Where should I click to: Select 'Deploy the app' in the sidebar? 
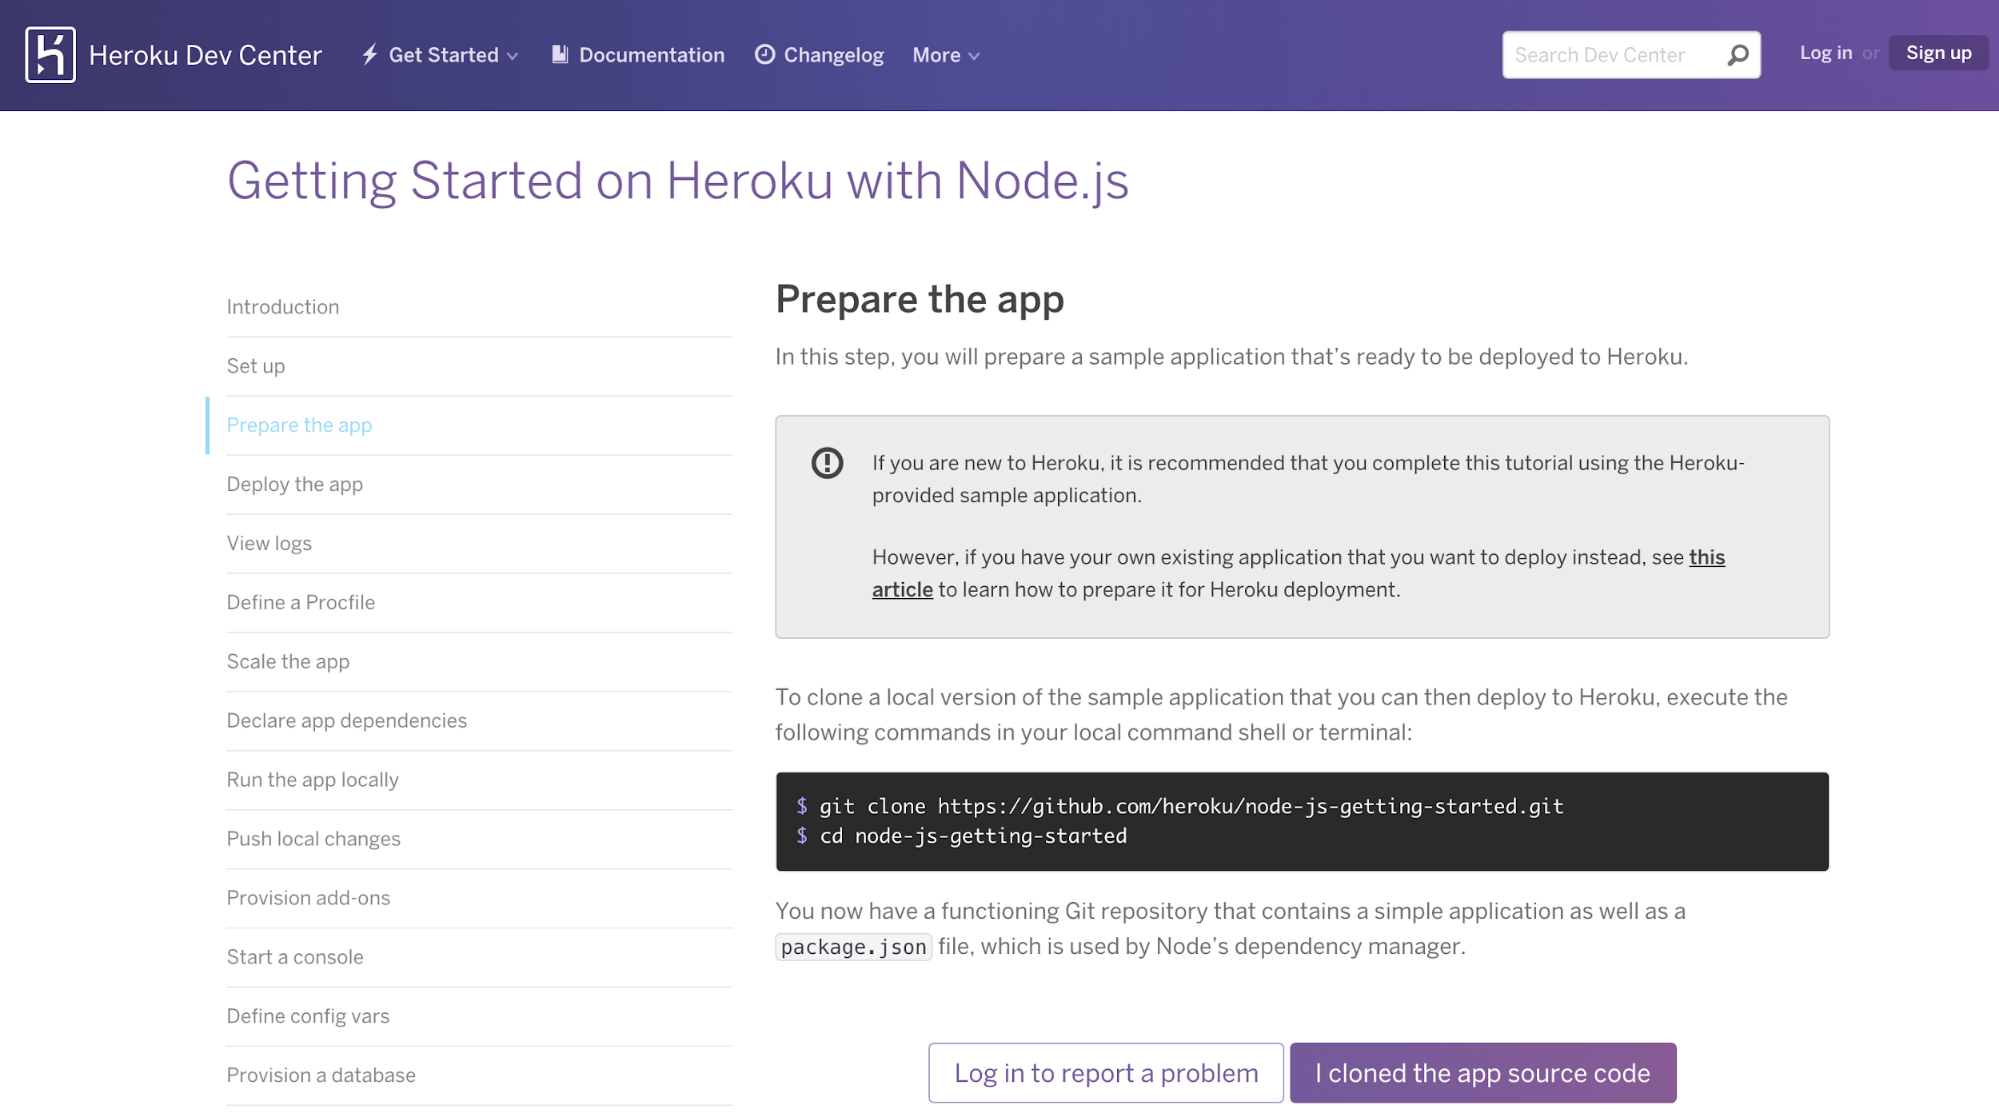click(294, 484)
